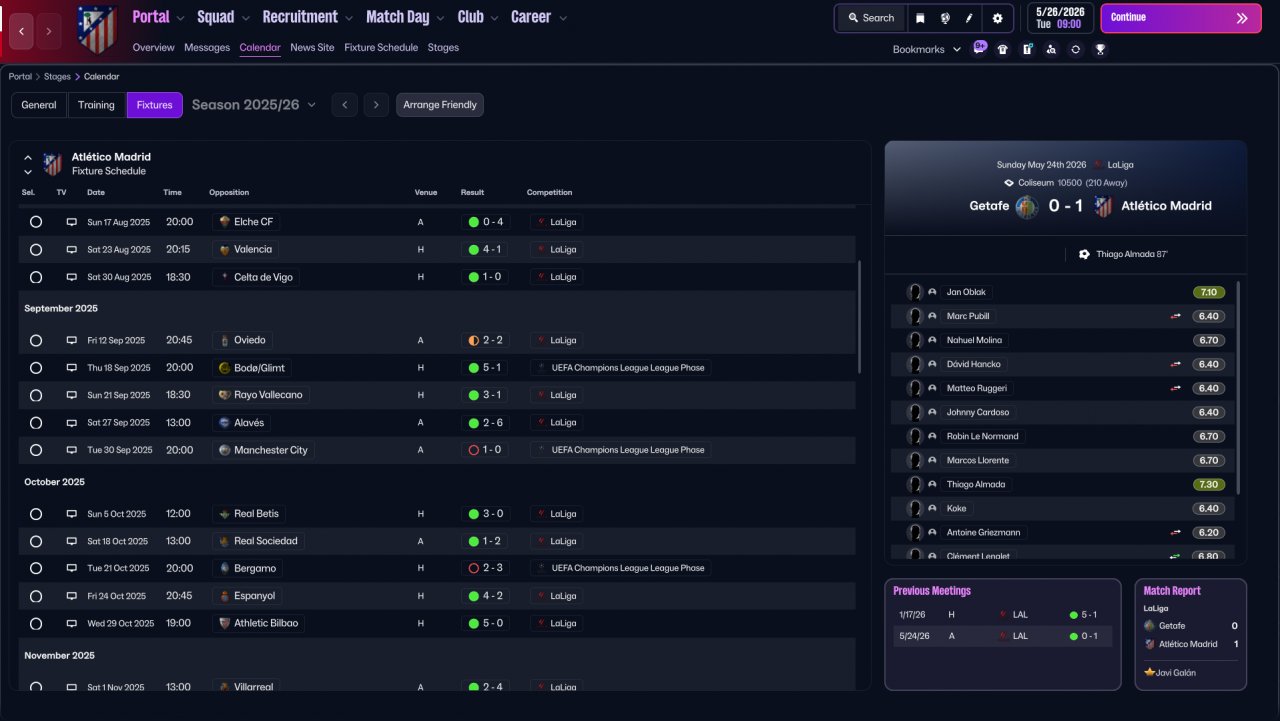Collapse the Atlético Madrid Fixture Schedule panel

point(28,158)
